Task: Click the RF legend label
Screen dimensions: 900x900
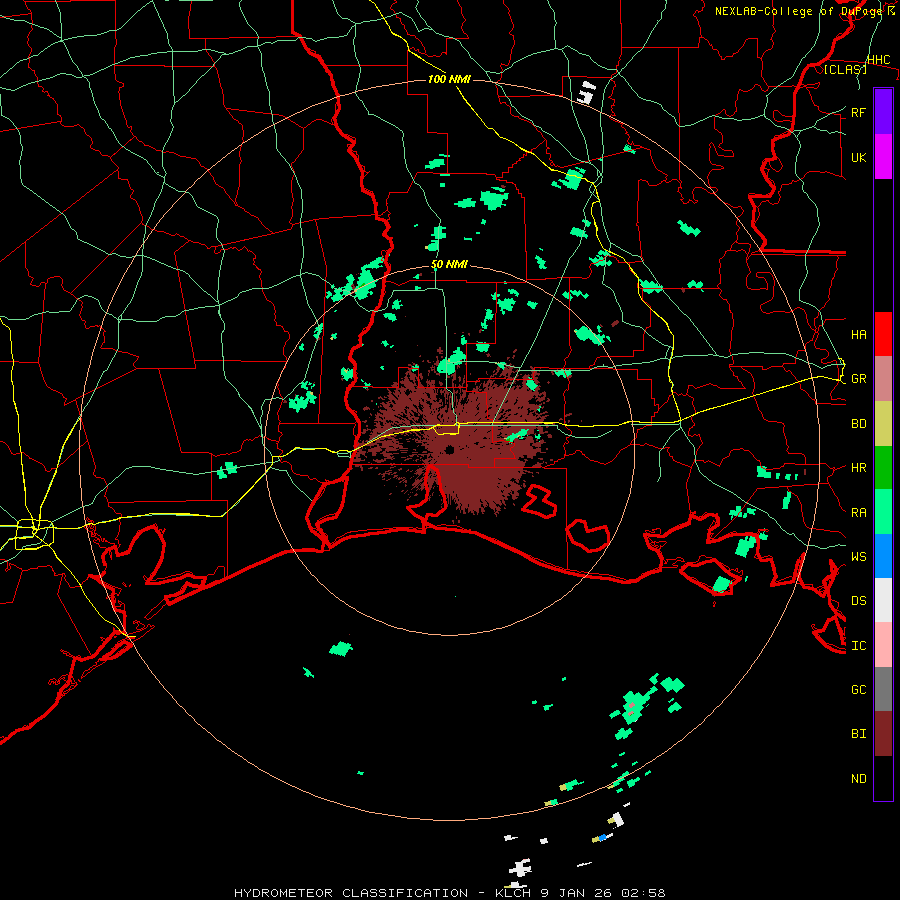Action: [x=858, y=112]
